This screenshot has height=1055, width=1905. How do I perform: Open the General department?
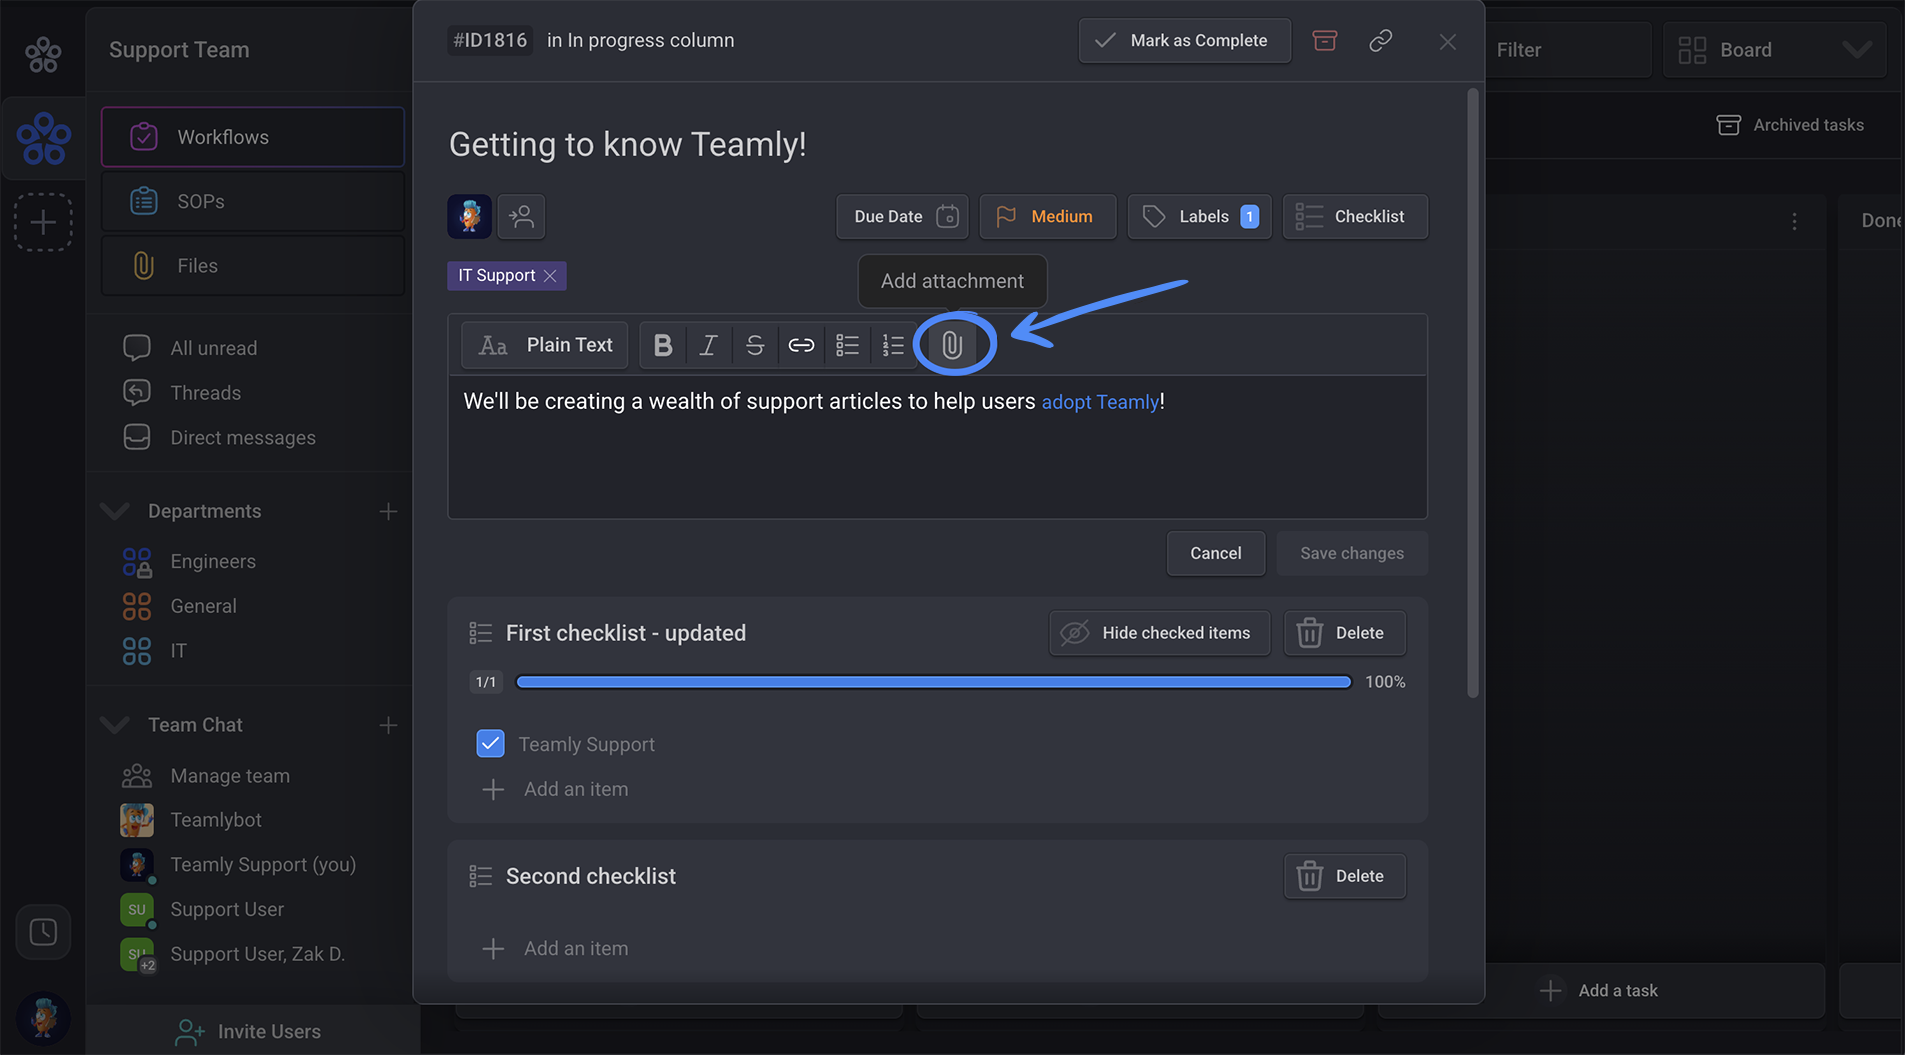pyautogui.click(x=203, y=606)
